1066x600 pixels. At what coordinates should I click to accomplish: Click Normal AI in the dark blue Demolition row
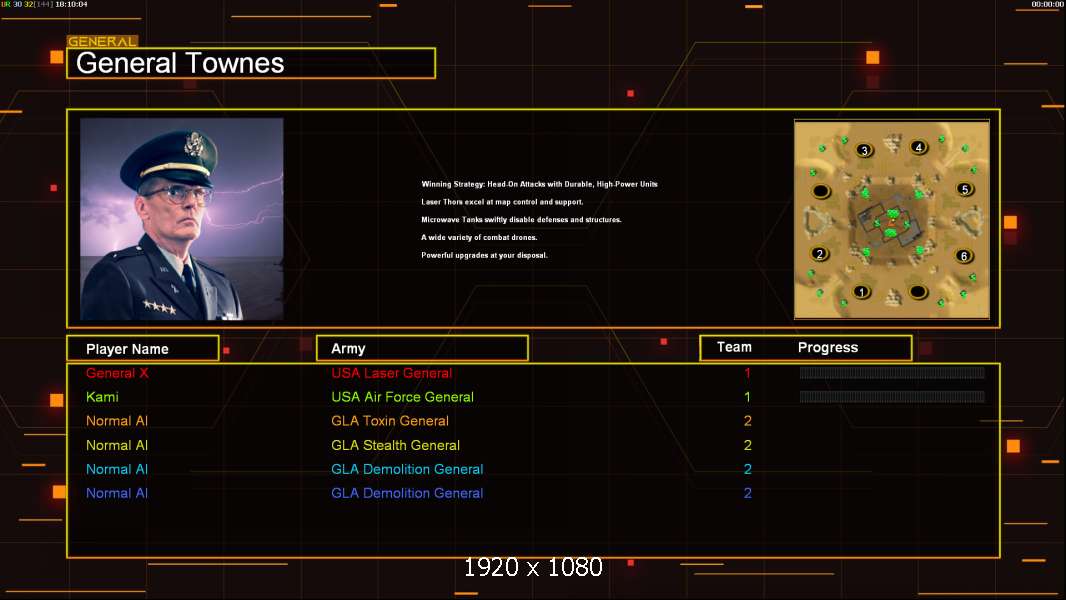(x=117, y=493)
